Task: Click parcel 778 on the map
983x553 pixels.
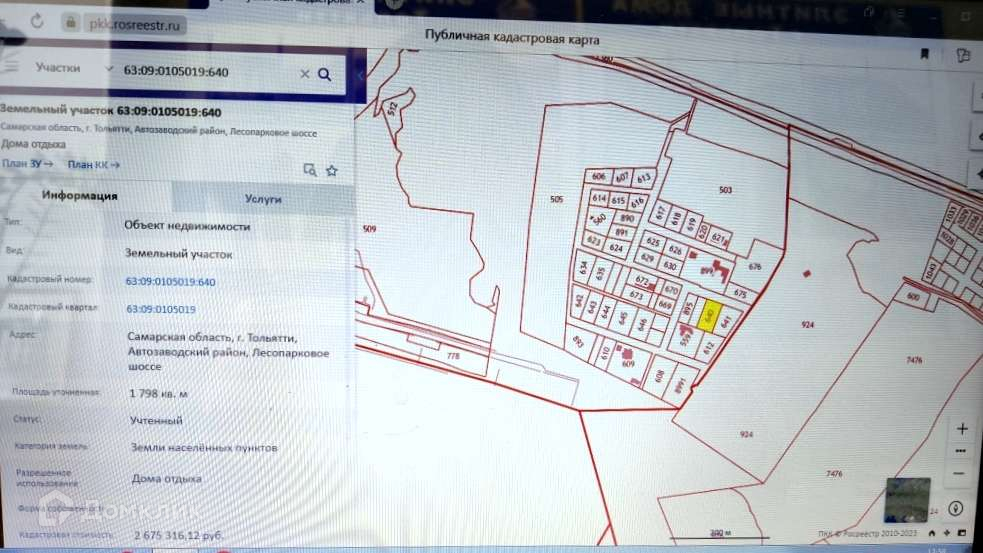Action: (453, 356)
